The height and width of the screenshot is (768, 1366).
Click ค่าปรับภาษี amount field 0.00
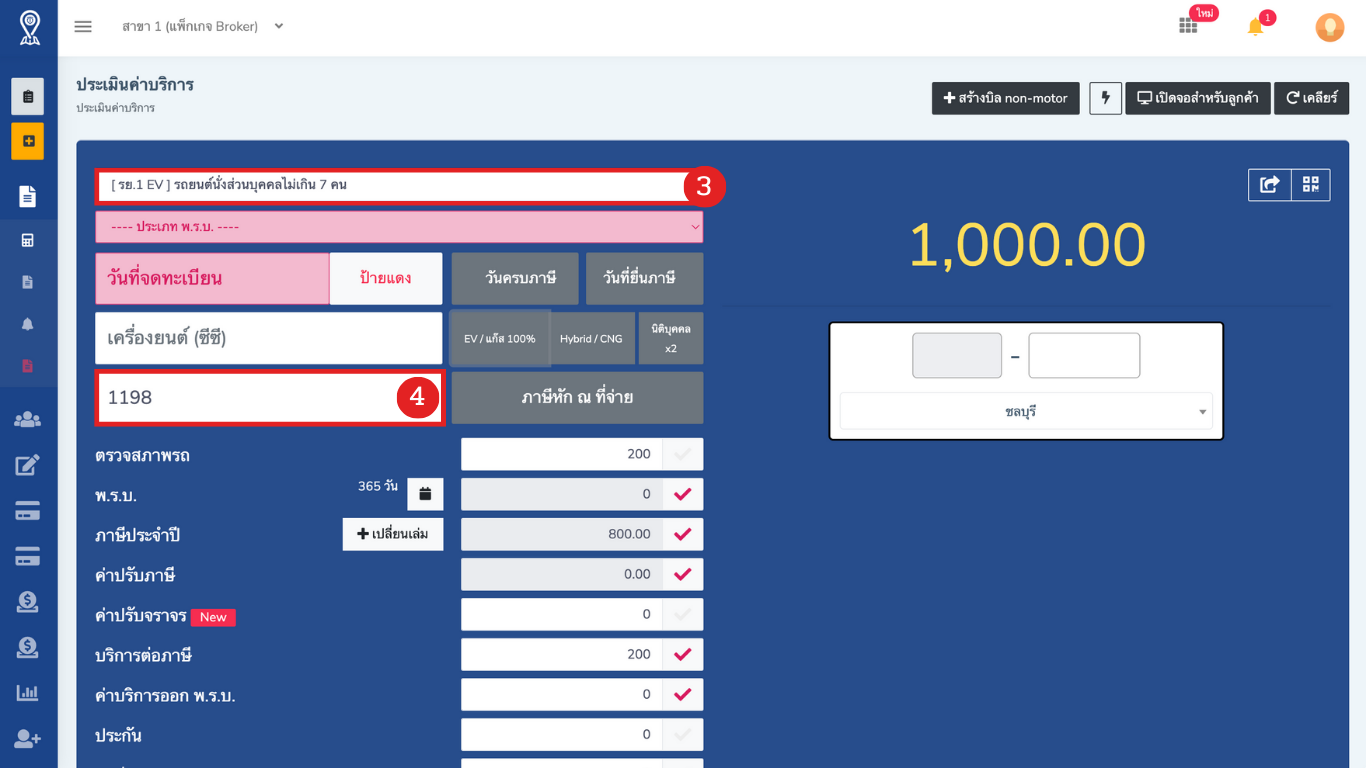[562, 574]
